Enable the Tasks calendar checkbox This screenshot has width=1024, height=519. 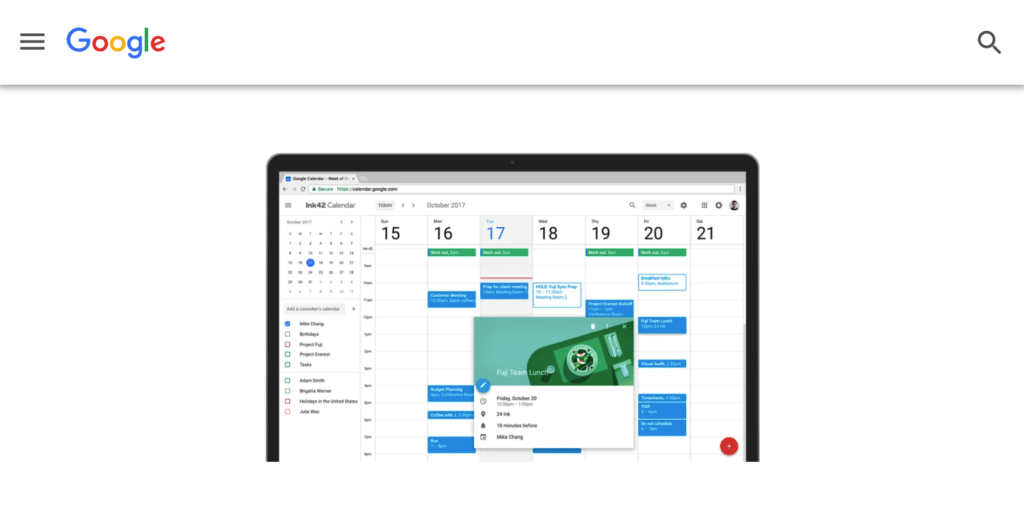(x=287, y=365)
